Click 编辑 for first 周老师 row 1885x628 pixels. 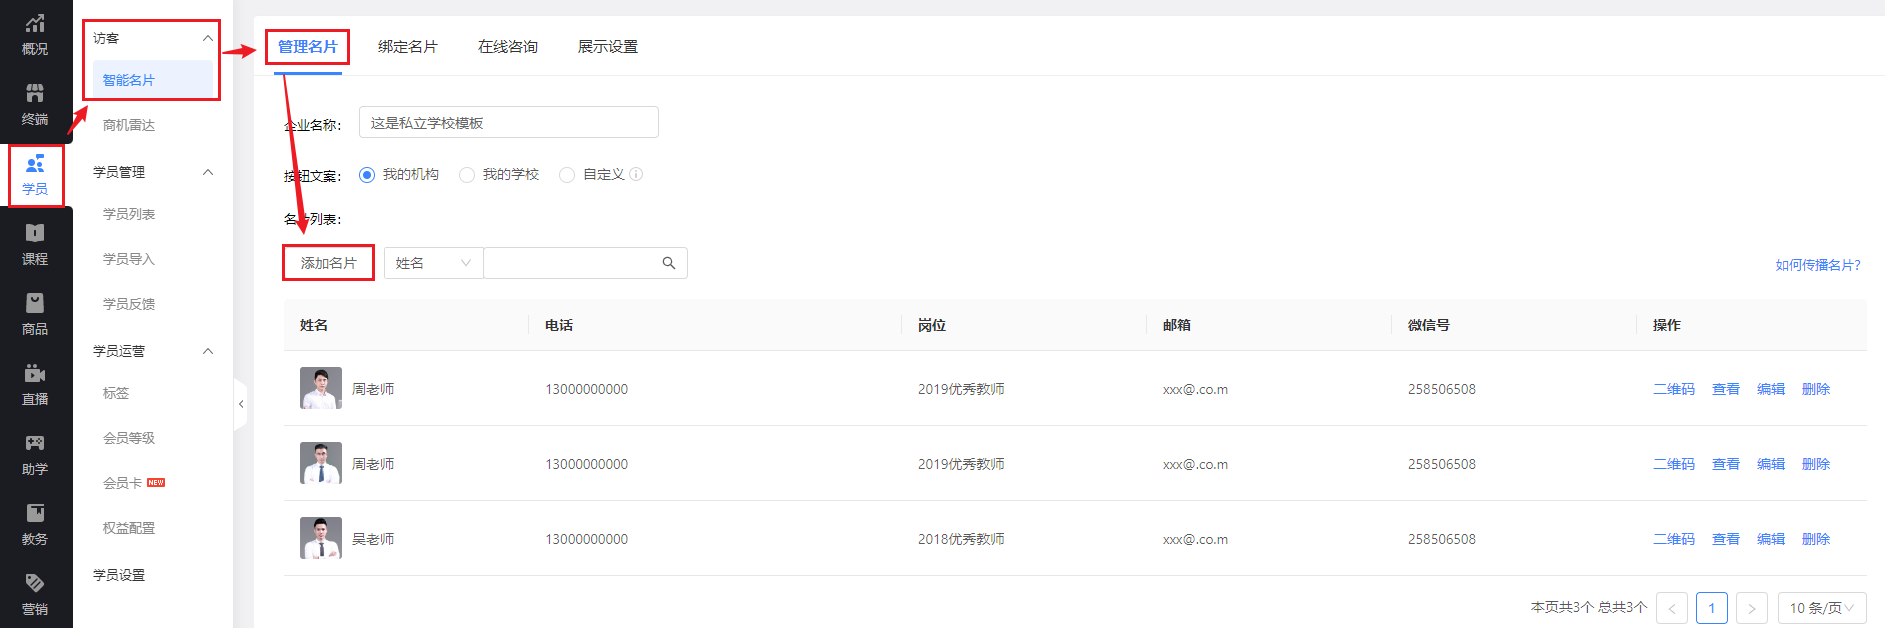point(1771,389)
